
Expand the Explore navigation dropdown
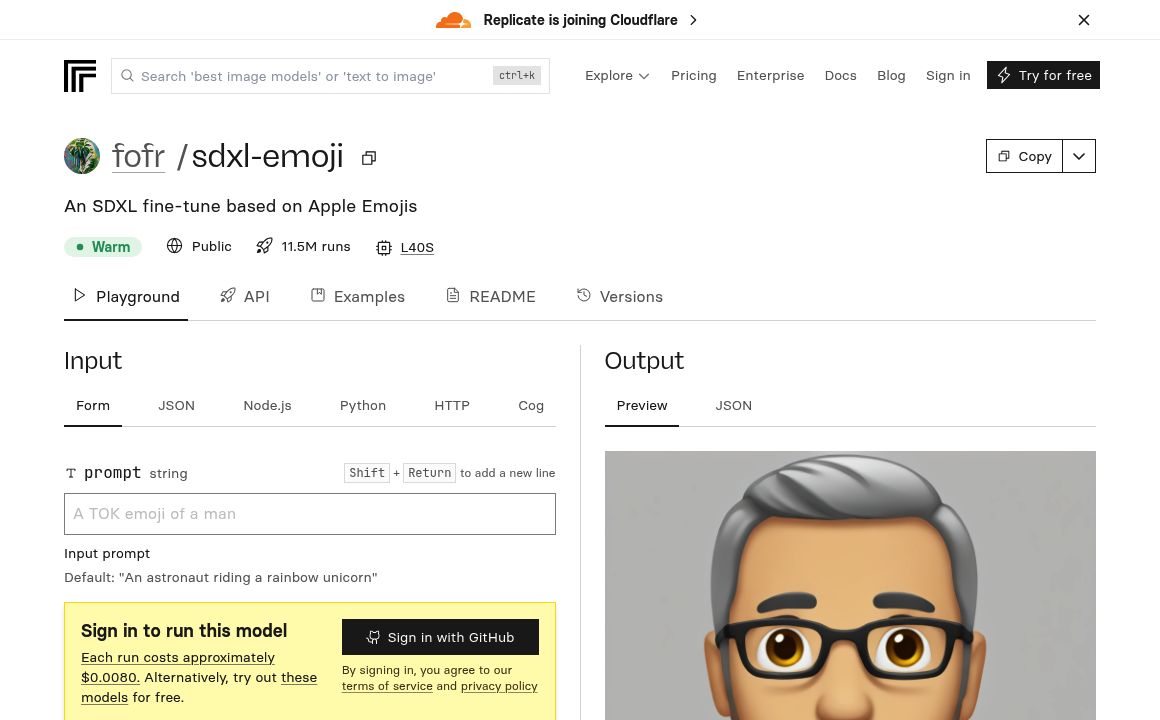[617, 75]
